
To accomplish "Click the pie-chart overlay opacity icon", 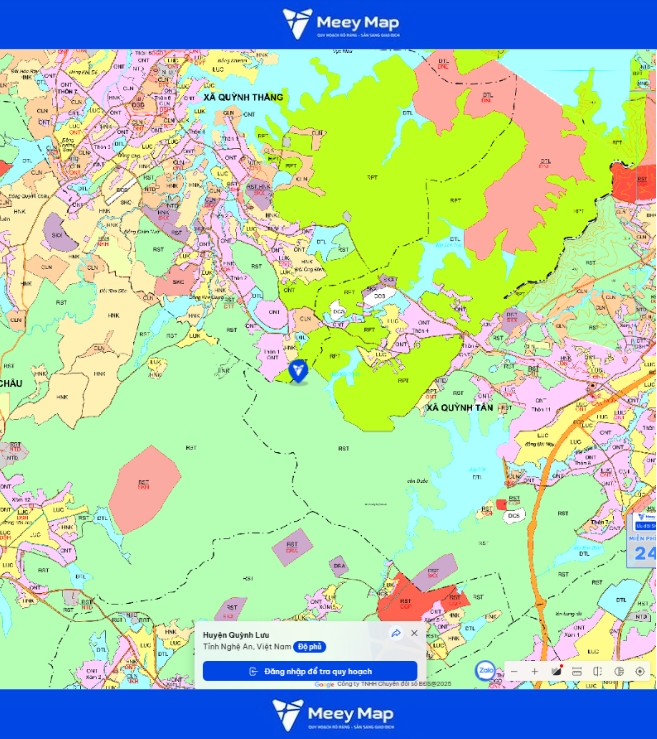I will click(x=619, y=672).
